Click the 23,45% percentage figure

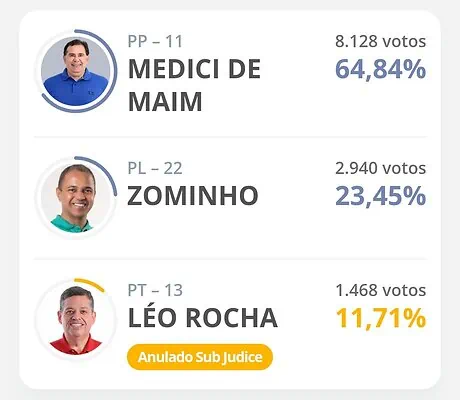380,196
